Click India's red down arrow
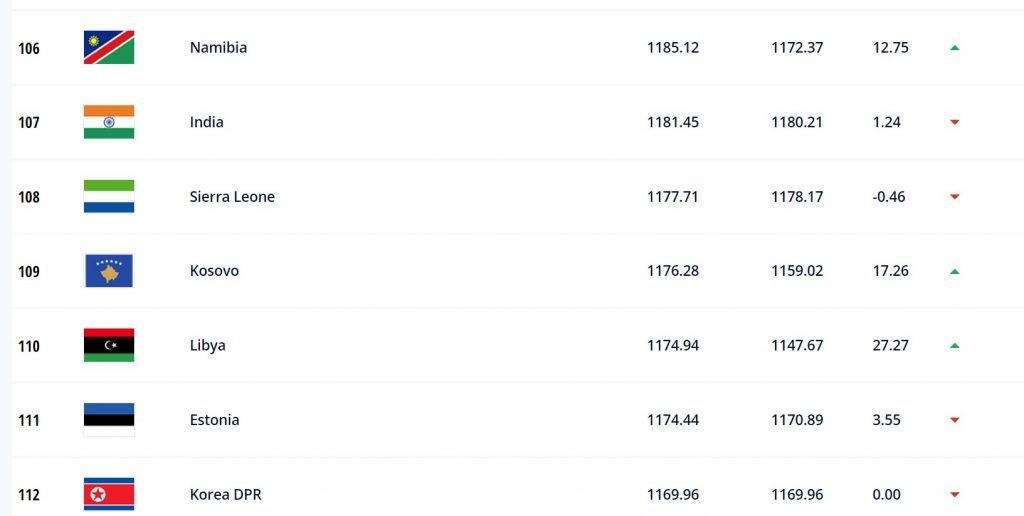 [955, 122]
